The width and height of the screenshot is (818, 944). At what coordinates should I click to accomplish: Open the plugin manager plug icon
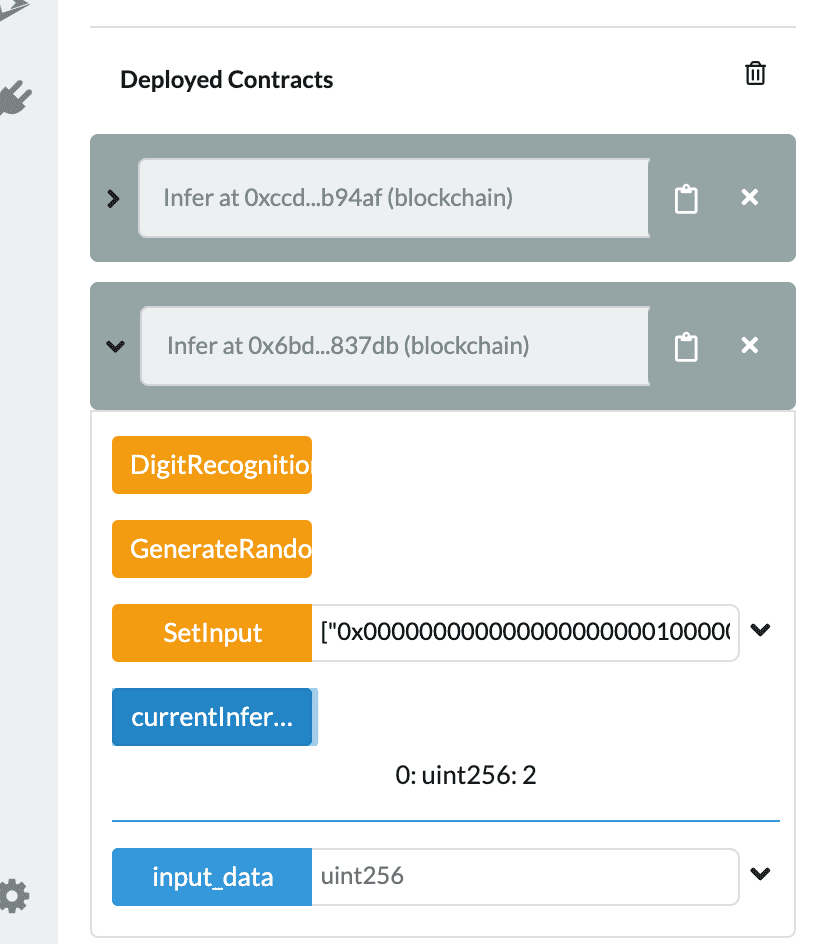coord(15,98)
